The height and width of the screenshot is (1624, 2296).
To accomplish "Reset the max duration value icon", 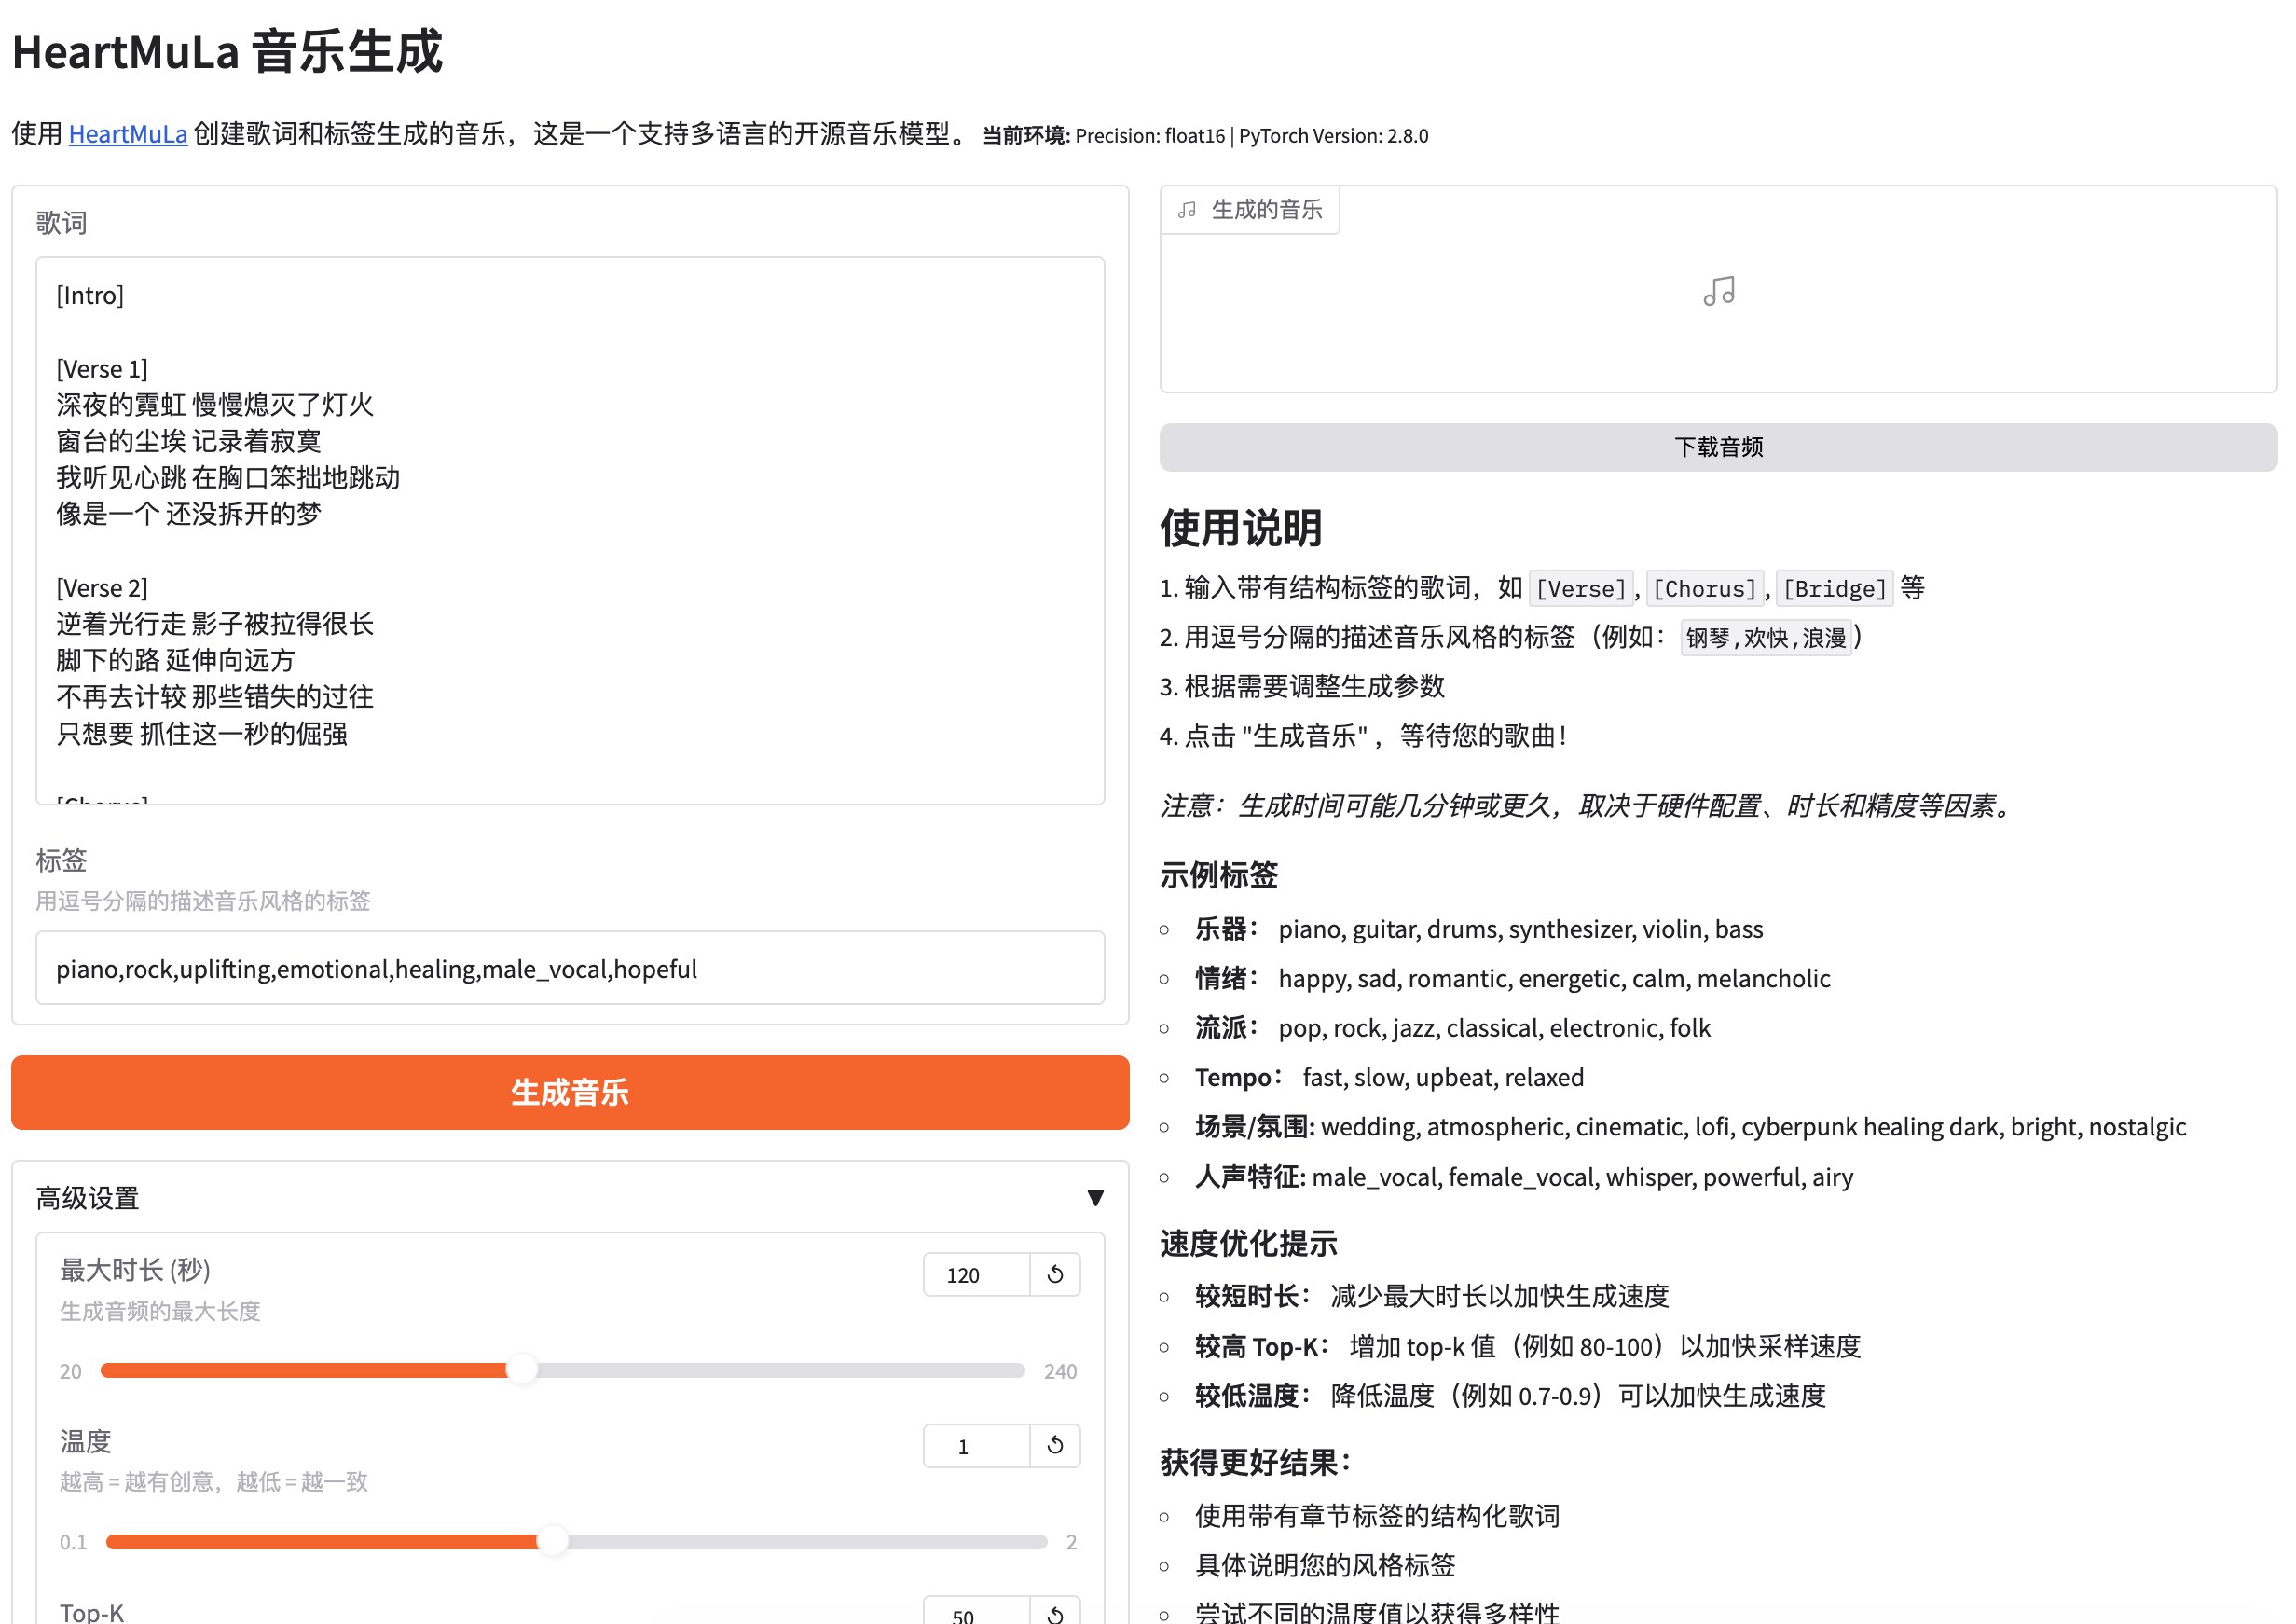I will click(1055, 1274).
